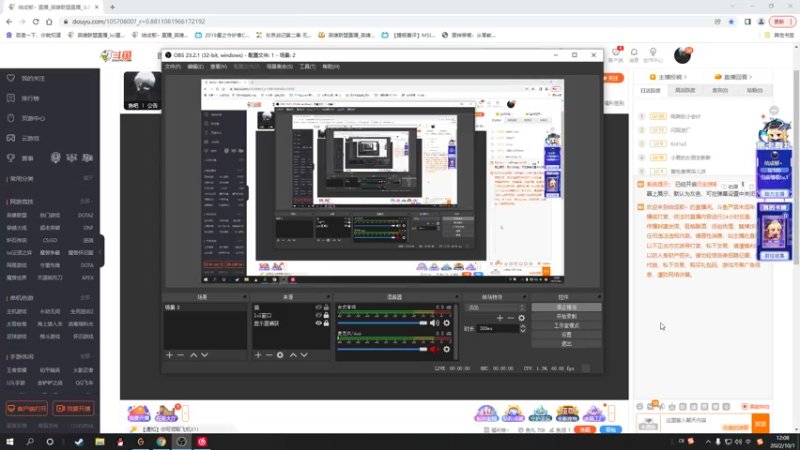
Task: Click the 赛事 trophy icon in the sidebar
Action: coord(11,158)
